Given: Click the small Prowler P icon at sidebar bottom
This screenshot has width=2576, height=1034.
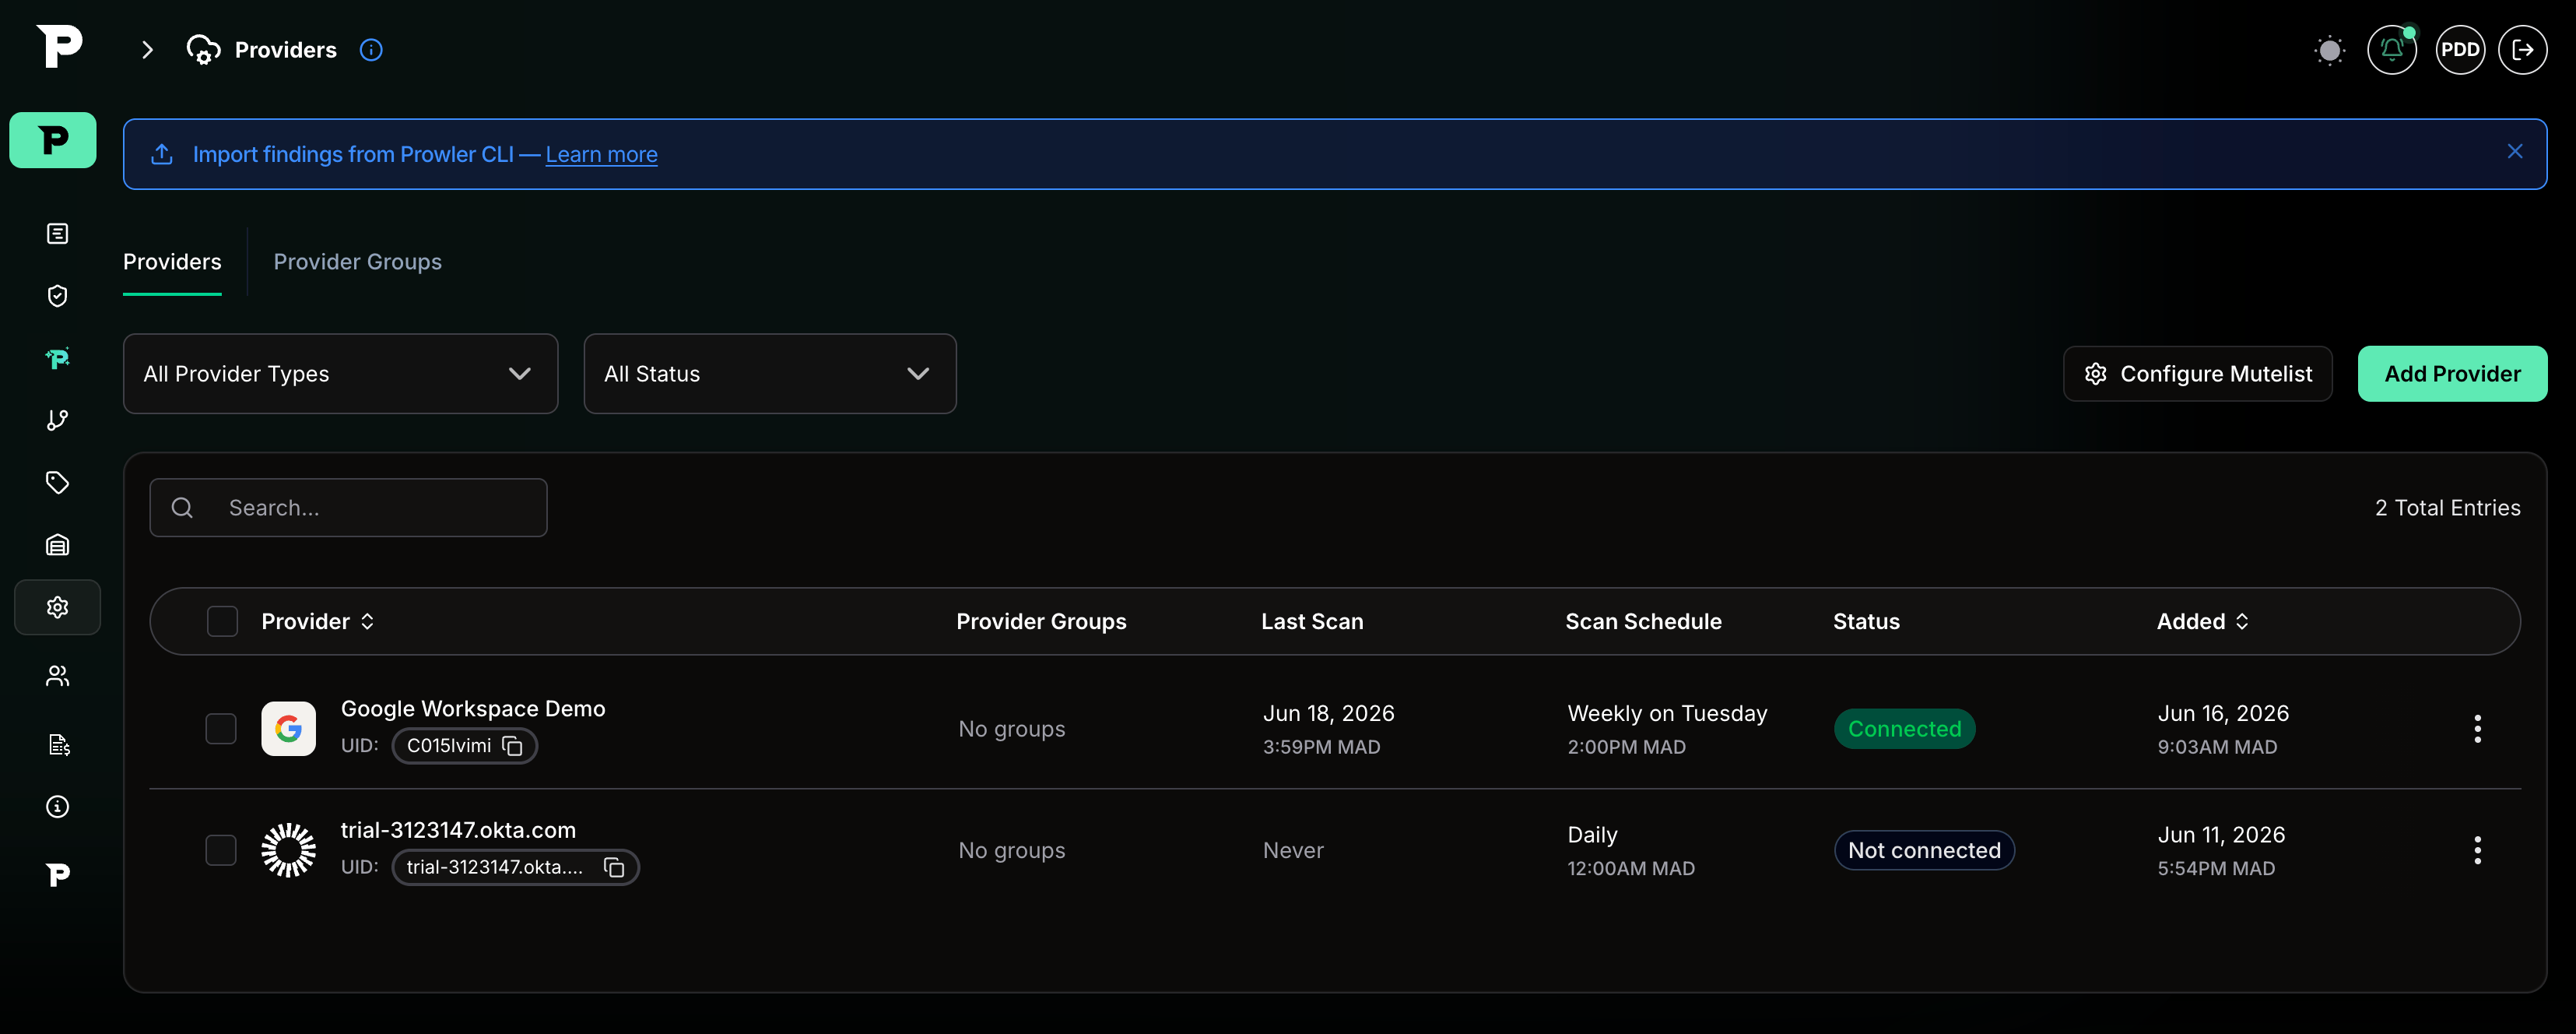Looking at the screenshot, I should [58, 875].
